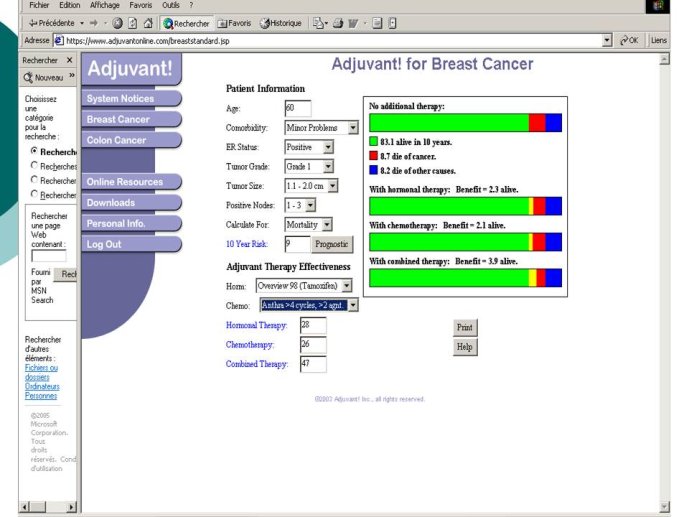Open the Ordinateurs link

42,386
